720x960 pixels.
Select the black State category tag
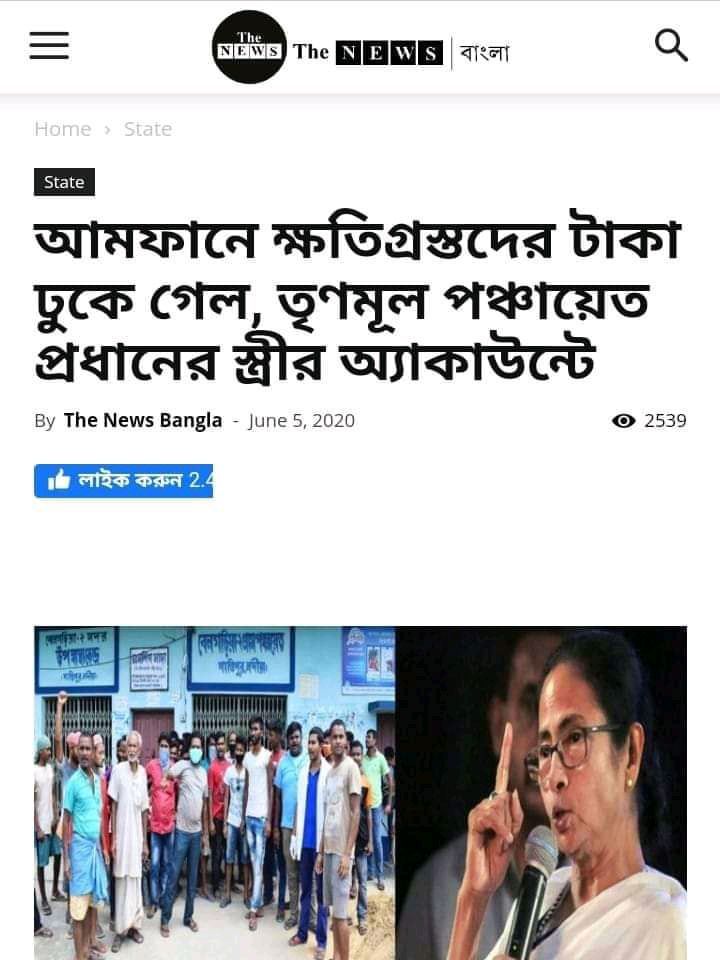(x=64, y=182)
